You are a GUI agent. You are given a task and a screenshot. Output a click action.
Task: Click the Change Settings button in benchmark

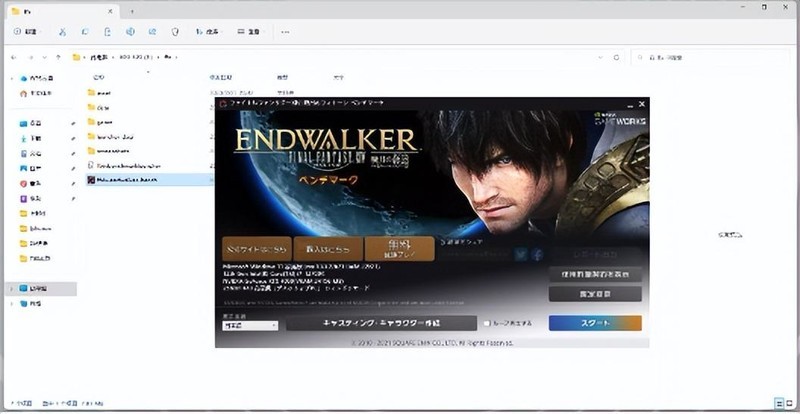point(595,294)
